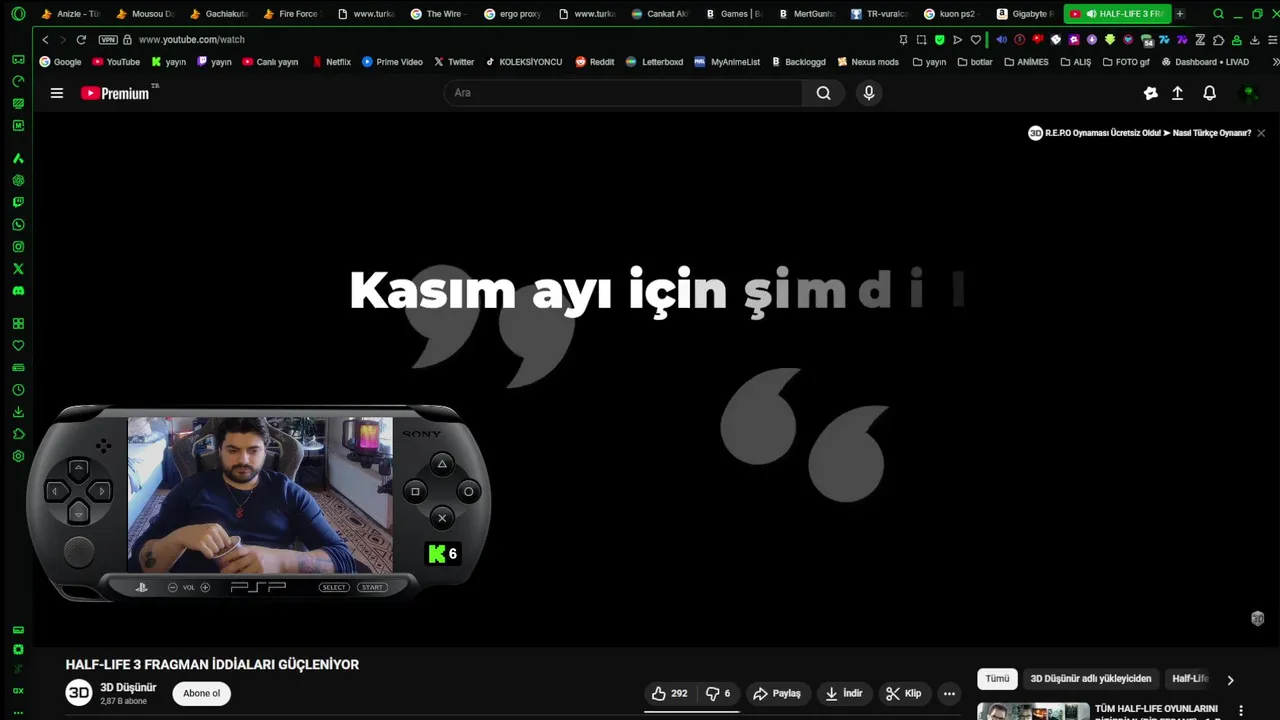The width and height of the screenshot is (1280, 720).
Task: Dislike the video with thumbs down 6
Action: click(718, 693)
